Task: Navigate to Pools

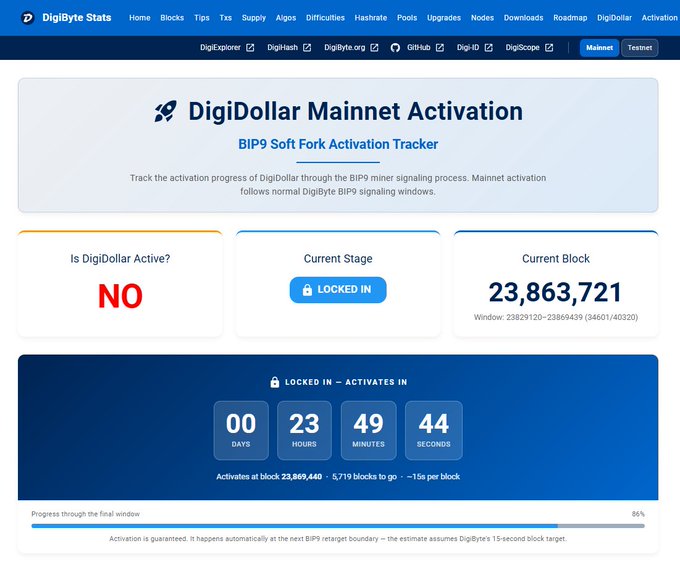Action: (x=407, y=18)
